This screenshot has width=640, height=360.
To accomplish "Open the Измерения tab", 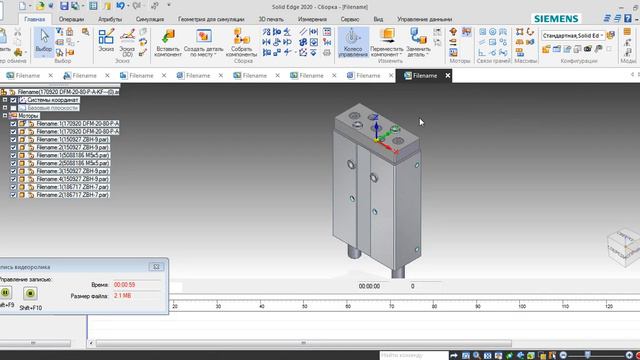I will coord(312,19).
